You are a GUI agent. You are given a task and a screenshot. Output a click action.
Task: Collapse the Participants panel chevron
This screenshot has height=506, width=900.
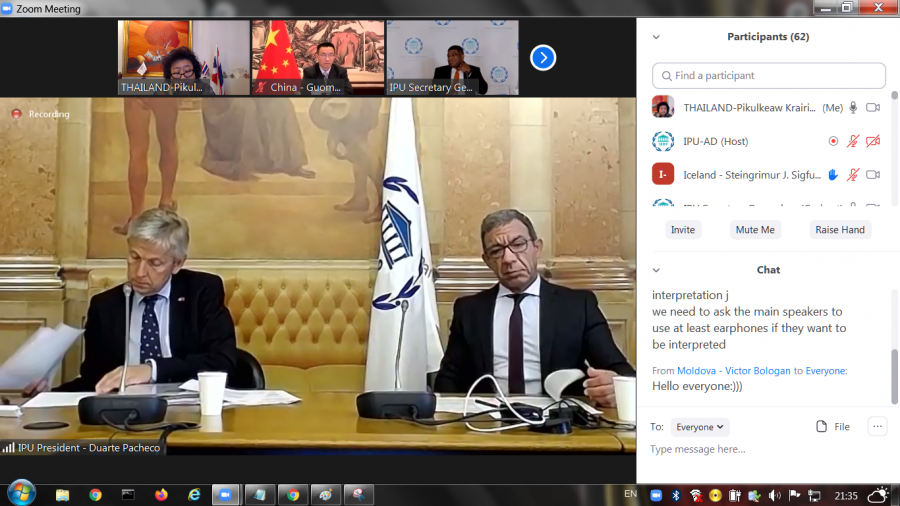click(x=657, y=37)
